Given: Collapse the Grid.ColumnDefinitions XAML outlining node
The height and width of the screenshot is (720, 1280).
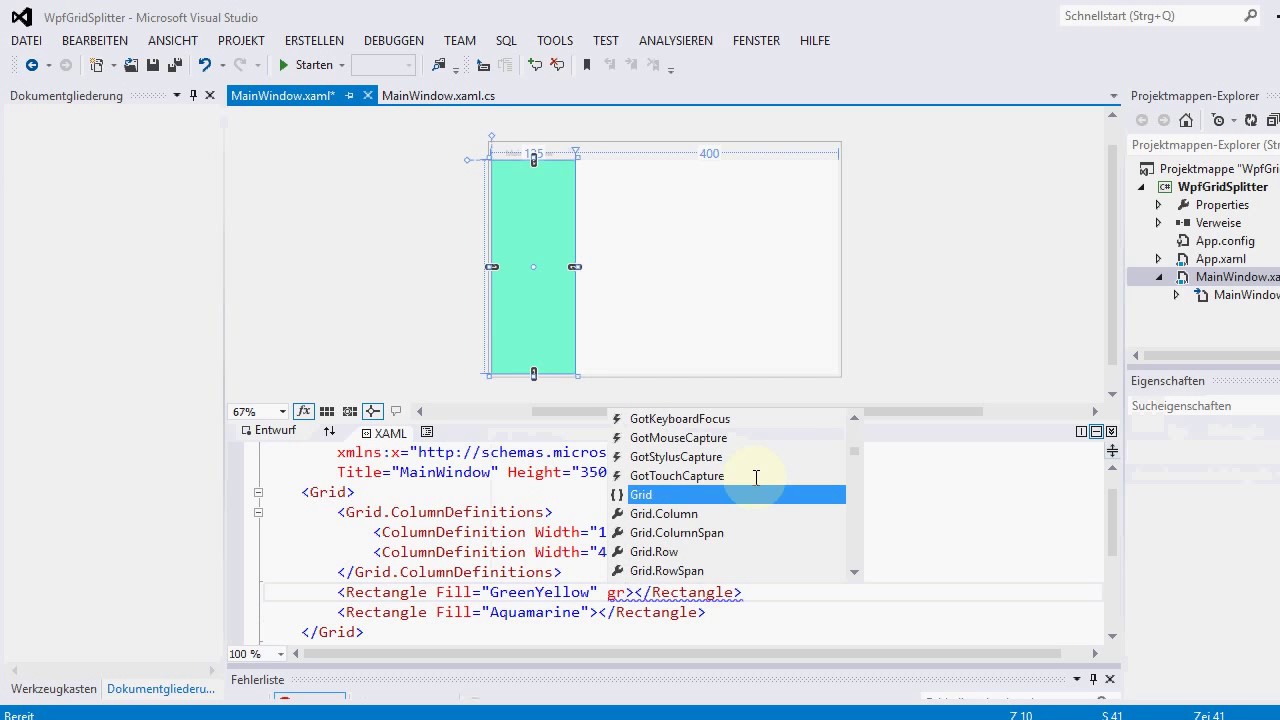Looking at the screenshot, I should click(258, 512).
